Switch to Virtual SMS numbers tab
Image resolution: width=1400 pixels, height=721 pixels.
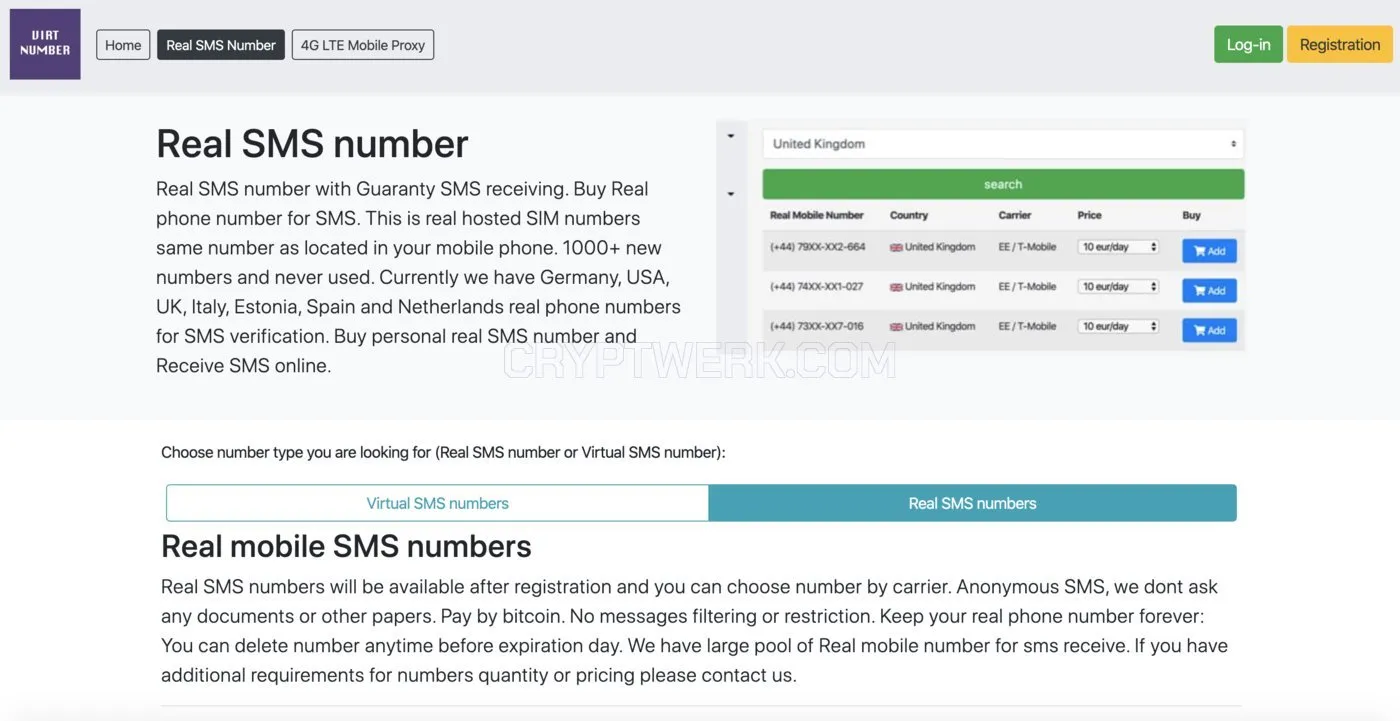tap(437, 503)
